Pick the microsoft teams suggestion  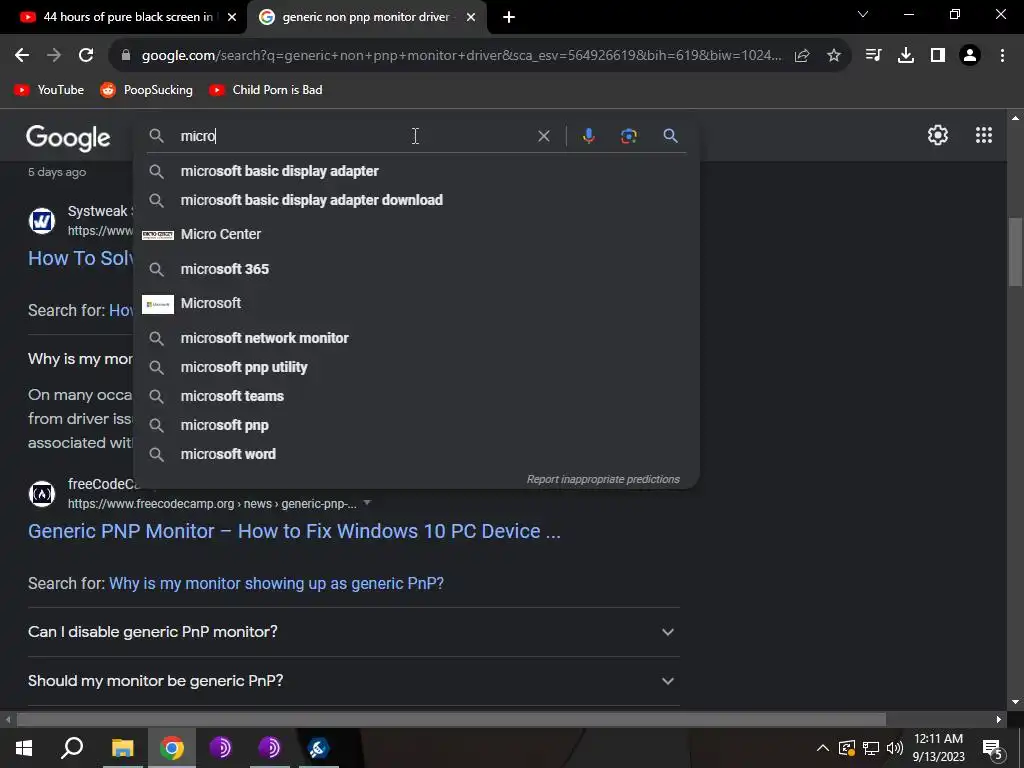416,396
